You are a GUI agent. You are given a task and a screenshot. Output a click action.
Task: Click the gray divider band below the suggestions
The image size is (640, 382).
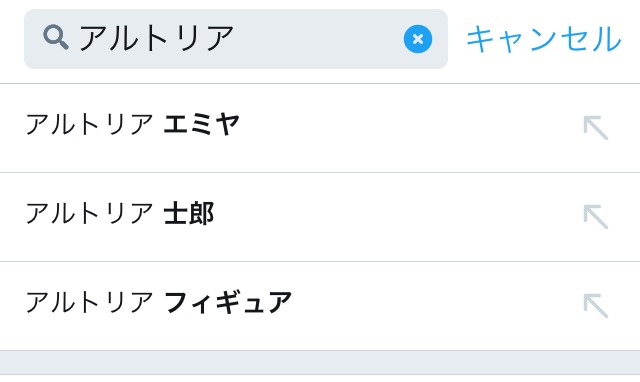(x=320, y=362)
